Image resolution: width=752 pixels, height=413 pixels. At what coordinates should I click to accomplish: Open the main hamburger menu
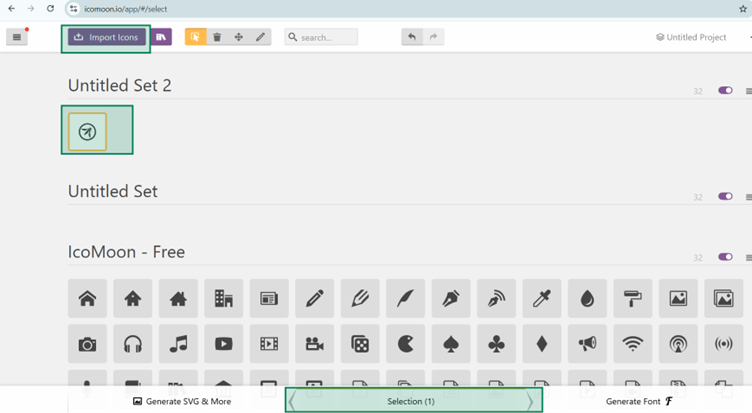tap(17, 37)
